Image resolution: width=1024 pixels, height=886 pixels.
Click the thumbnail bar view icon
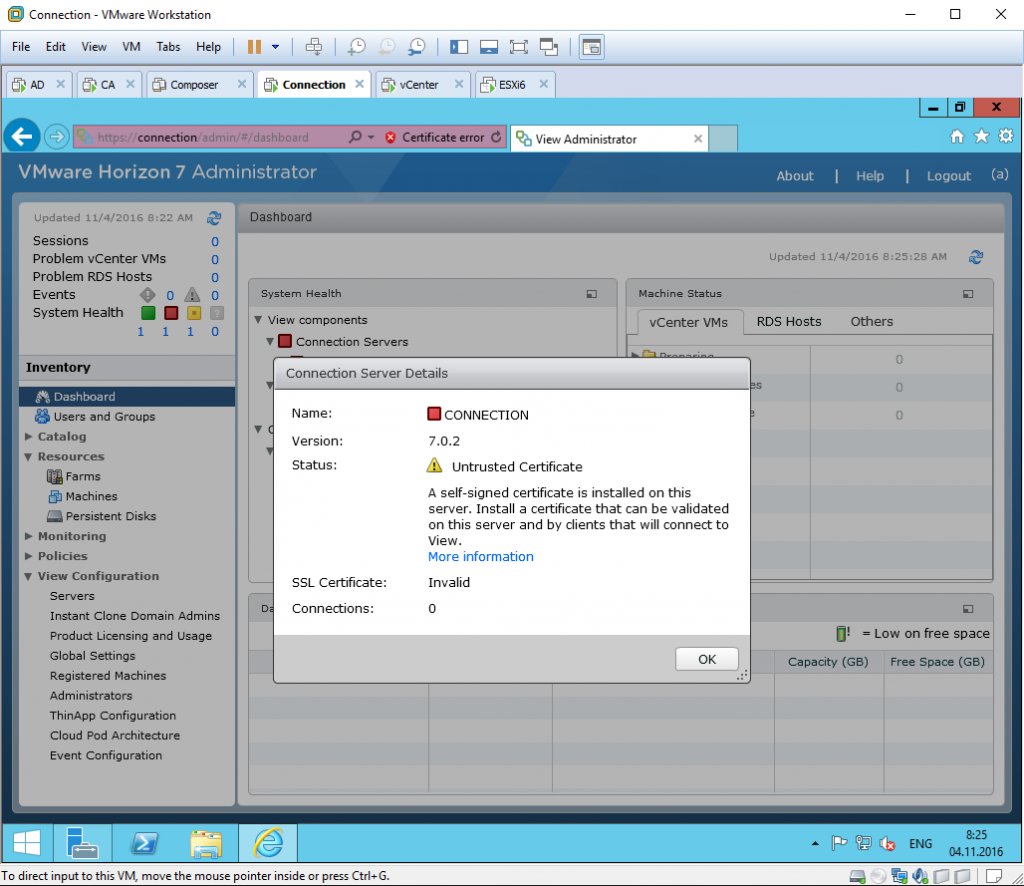pyautogui.click(x=488, y=46)
